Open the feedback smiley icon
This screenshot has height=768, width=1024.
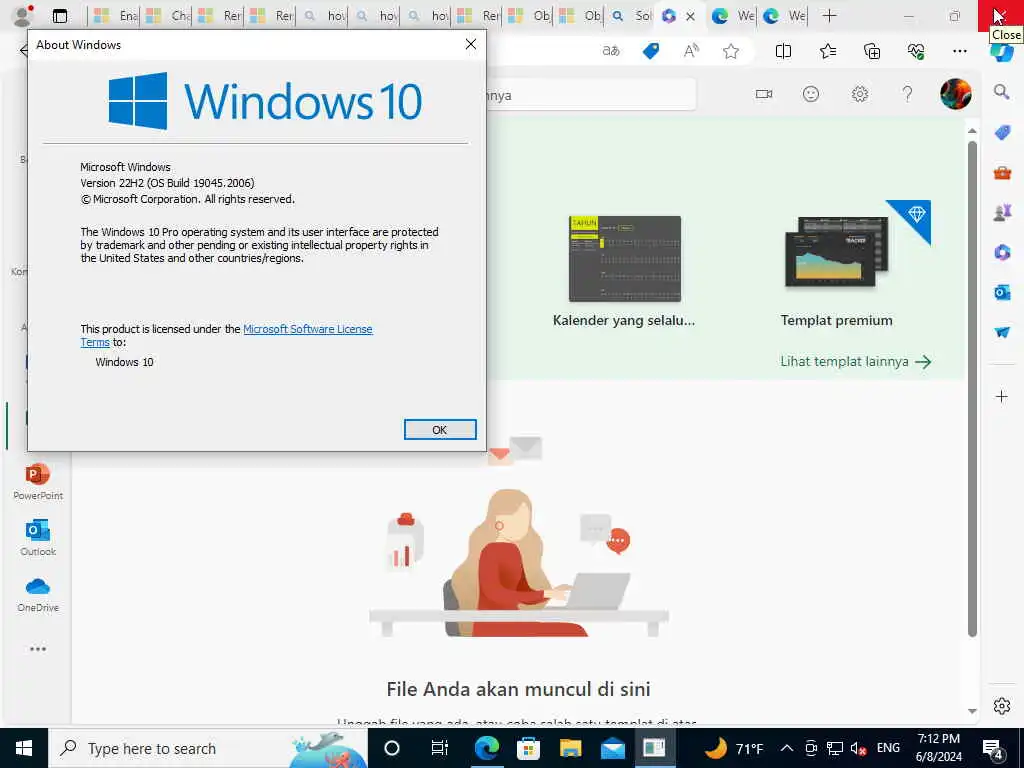coord(810,95)
